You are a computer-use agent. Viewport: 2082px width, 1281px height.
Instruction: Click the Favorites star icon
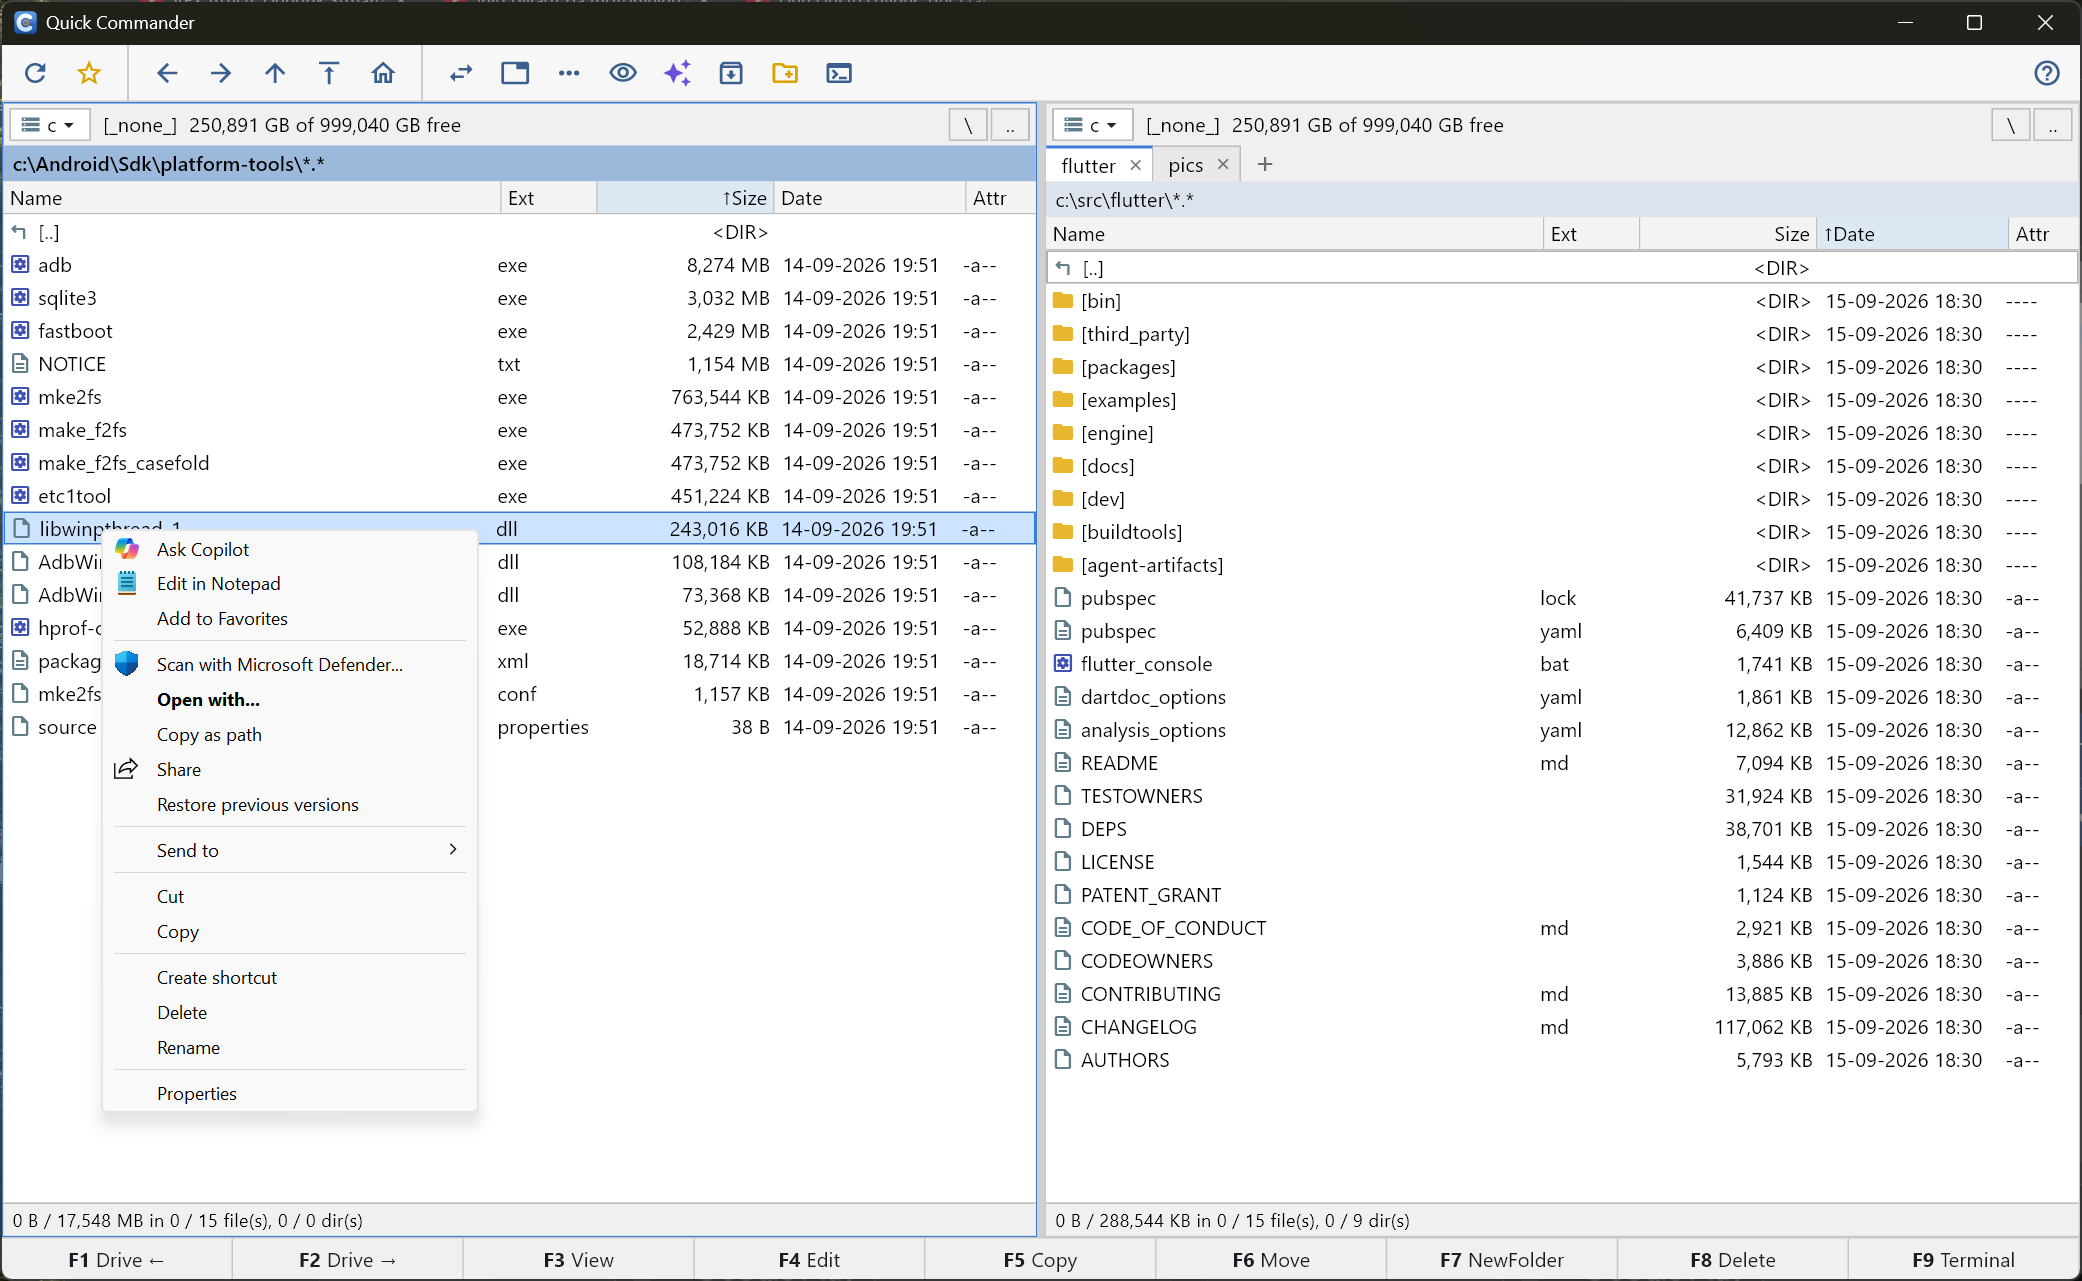click(x=89, y=73)
